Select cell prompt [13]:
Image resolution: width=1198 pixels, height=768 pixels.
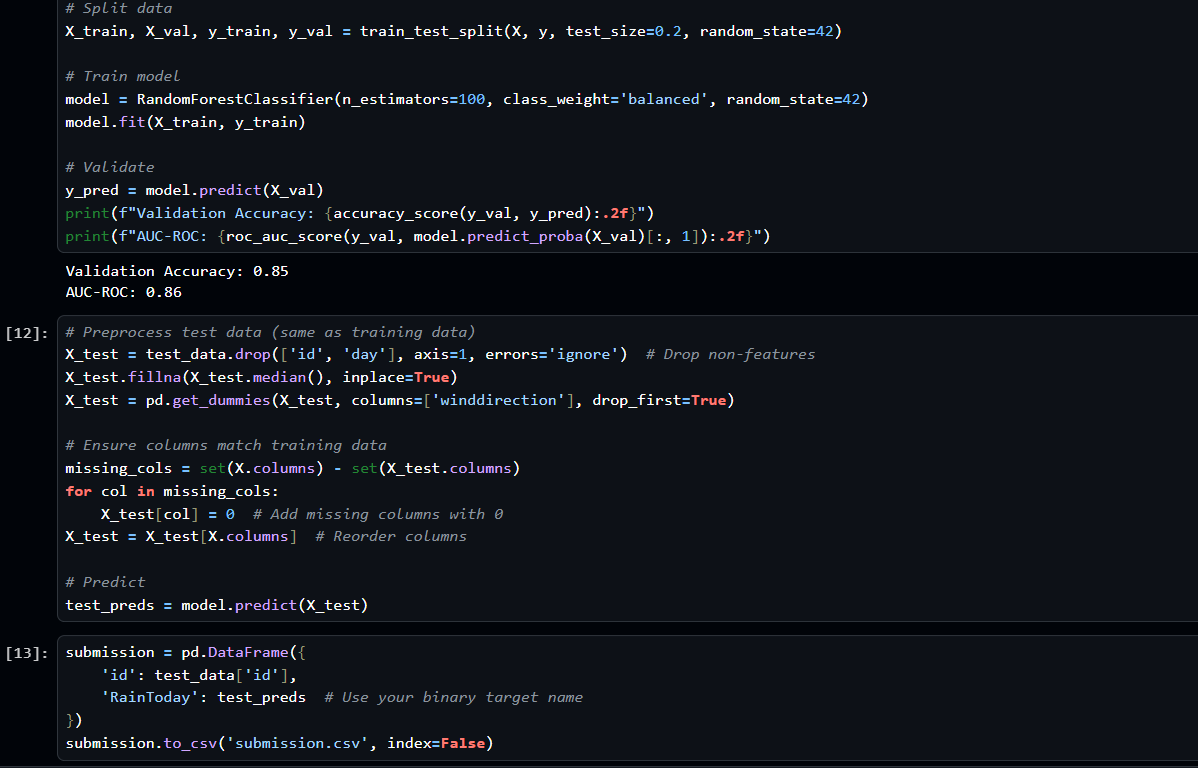click(27, 653)
